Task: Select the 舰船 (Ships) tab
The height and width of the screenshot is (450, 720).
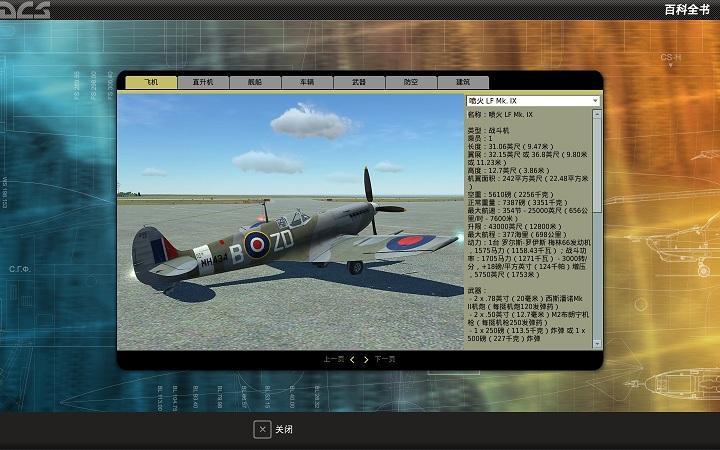Action: point(255,82)
